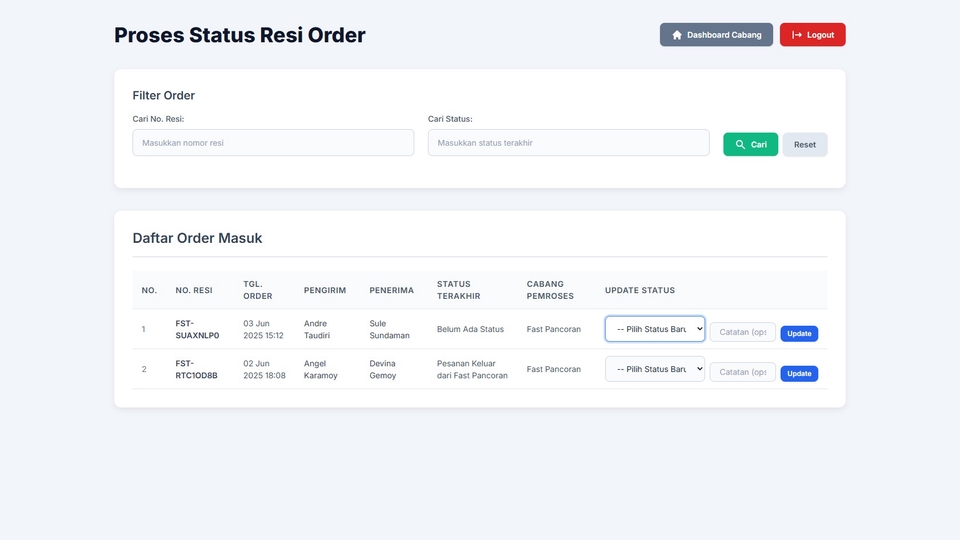Click Pesanan Keluar dari Fast Pancoran status

tap(472, 369)
